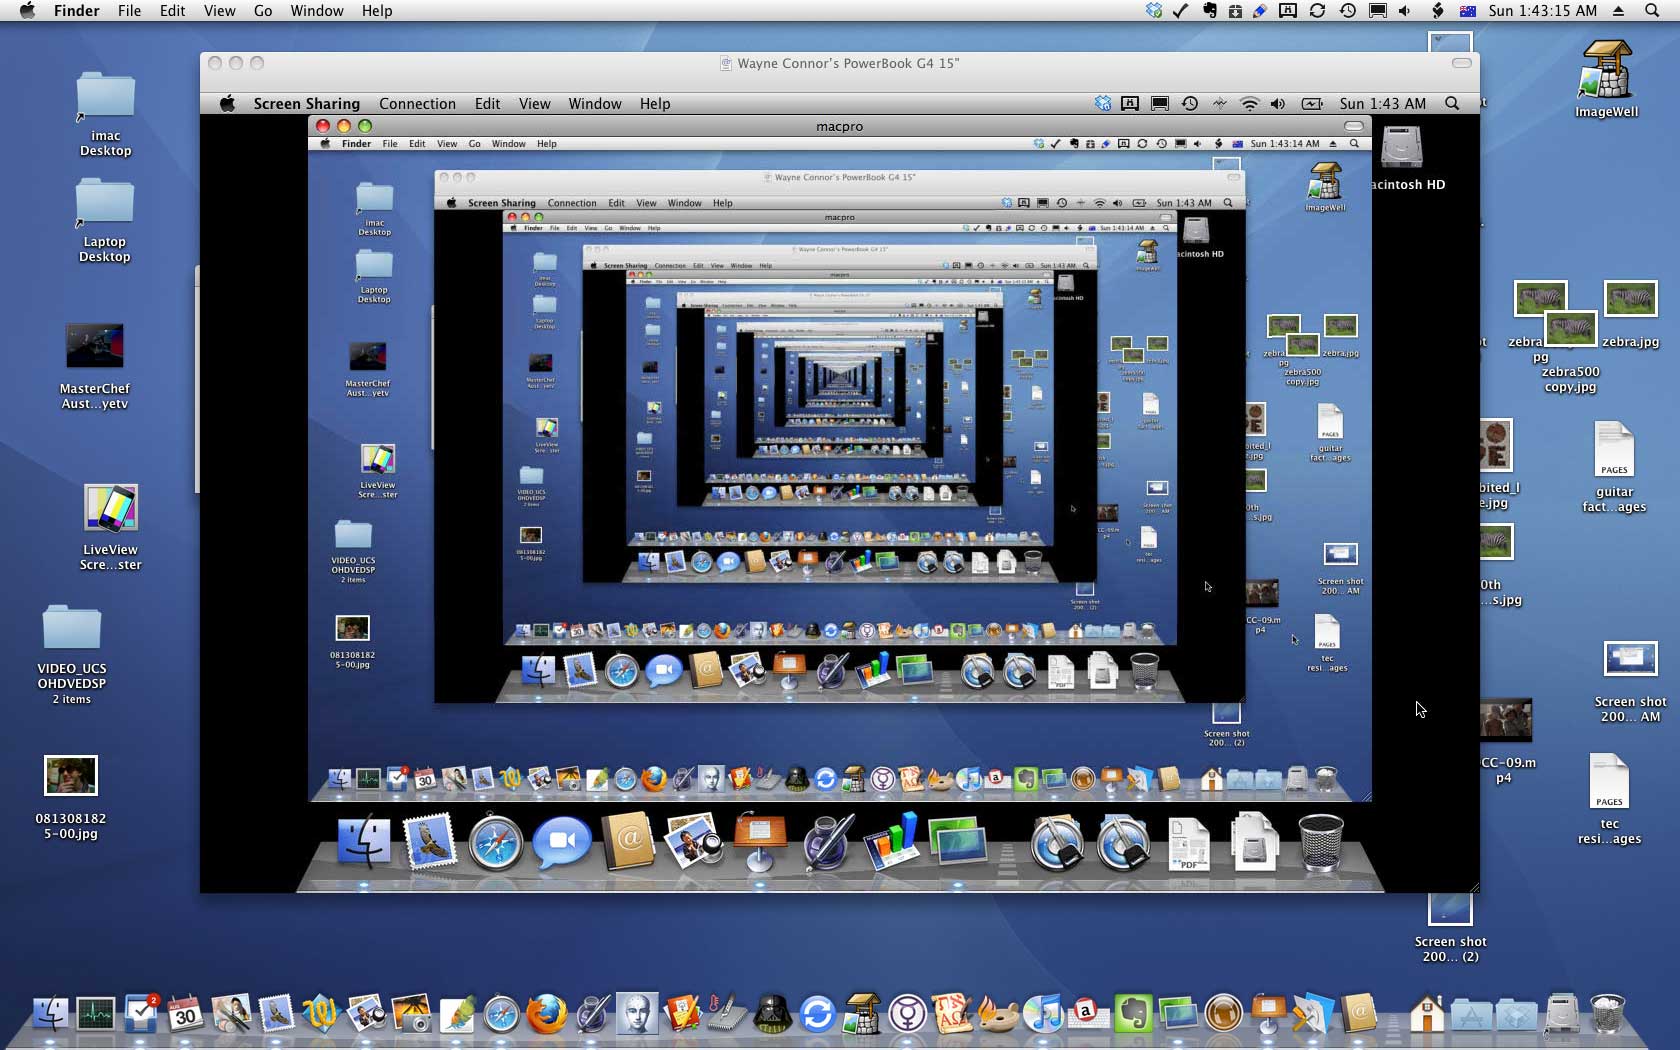This screenshot has width=1680, height=1050.
Task: Open Safari in the outermost bottom dock
Action: click(501, 1013)
